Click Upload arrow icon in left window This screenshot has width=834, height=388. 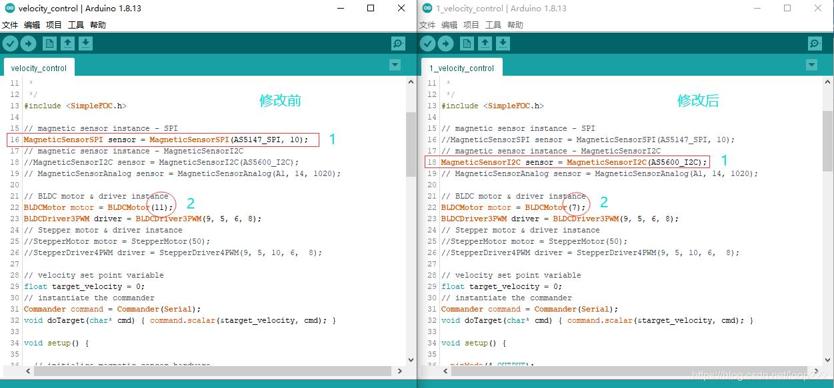28,44
